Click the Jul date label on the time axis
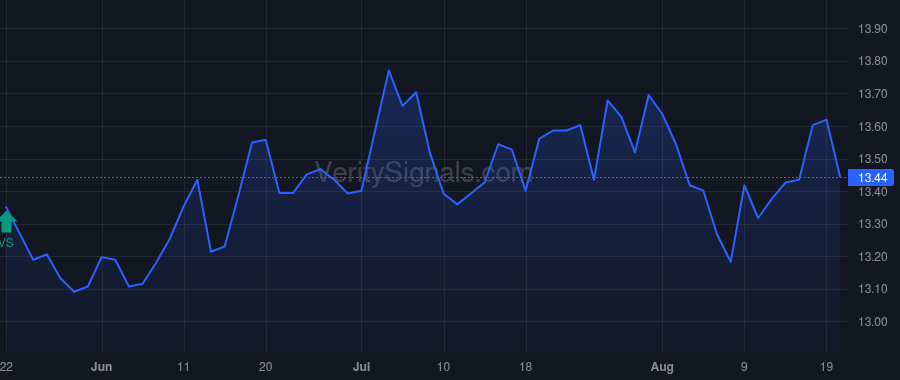The height and width of the screenshot is (380, 900). [x=361, y=367]
